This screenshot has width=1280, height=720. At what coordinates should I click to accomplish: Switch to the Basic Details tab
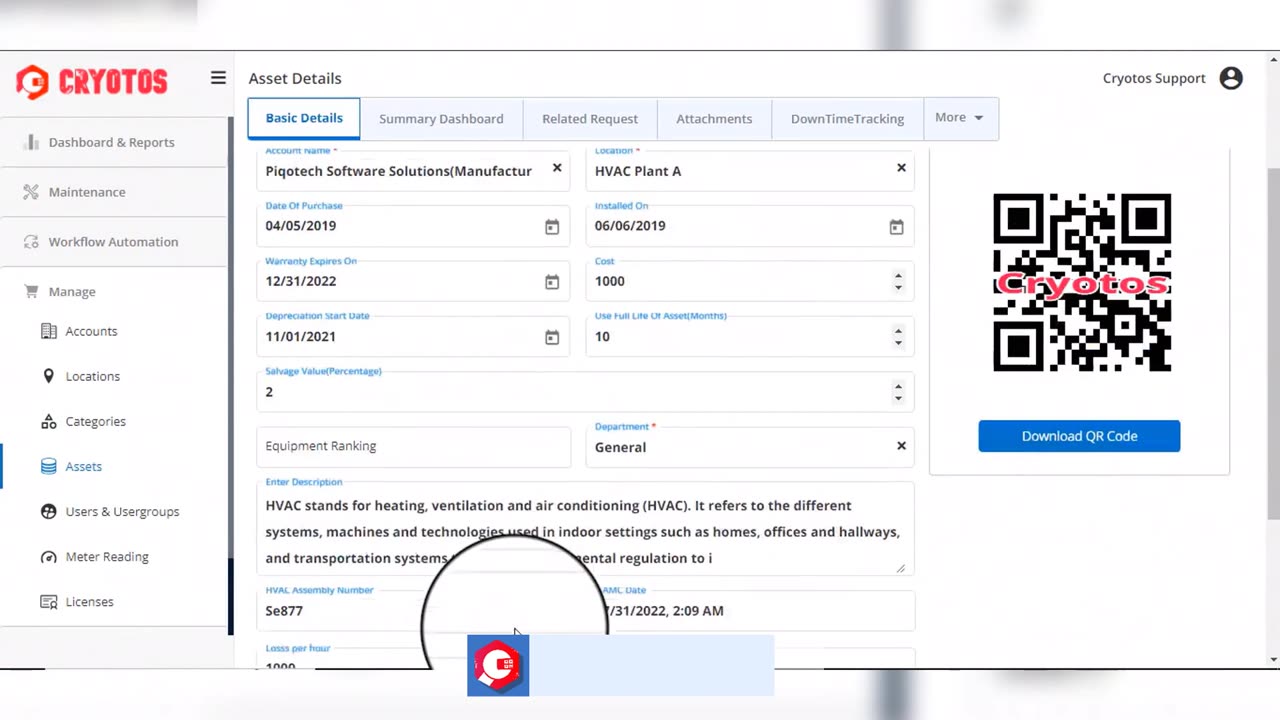[304, 118]
